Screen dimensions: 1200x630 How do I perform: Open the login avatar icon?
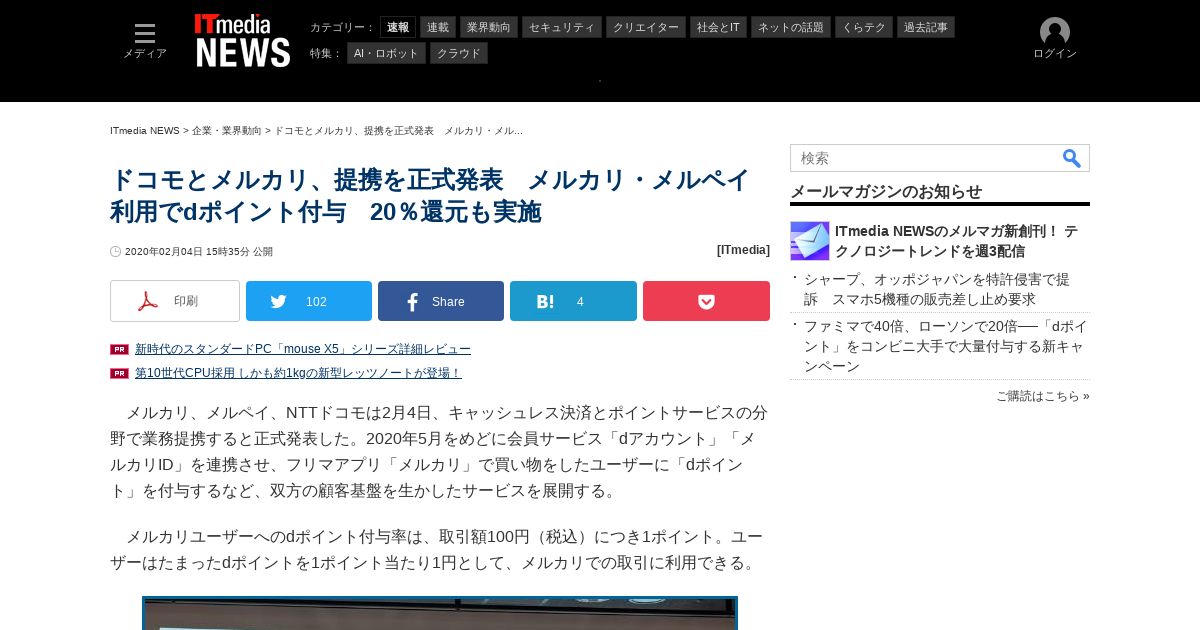(1055, 32)
